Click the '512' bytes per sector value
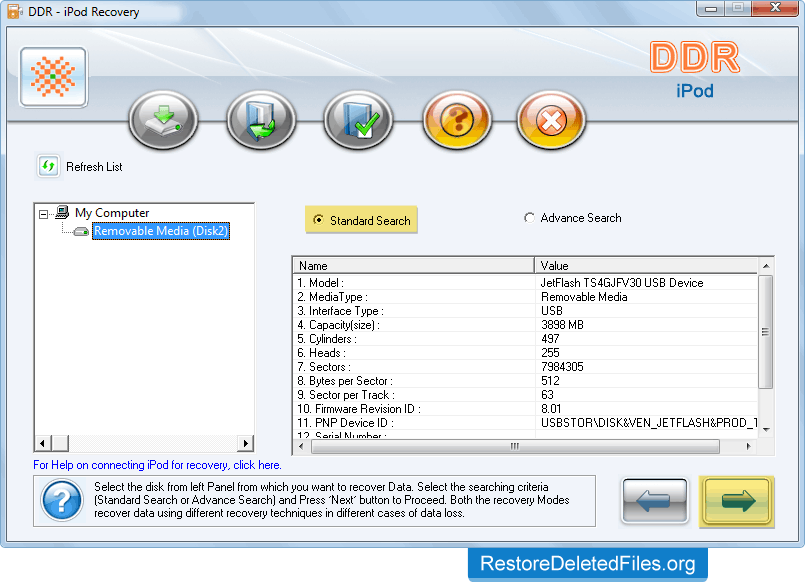The width and height of the screenshot is (805, 582). click(x=550, y=381)
